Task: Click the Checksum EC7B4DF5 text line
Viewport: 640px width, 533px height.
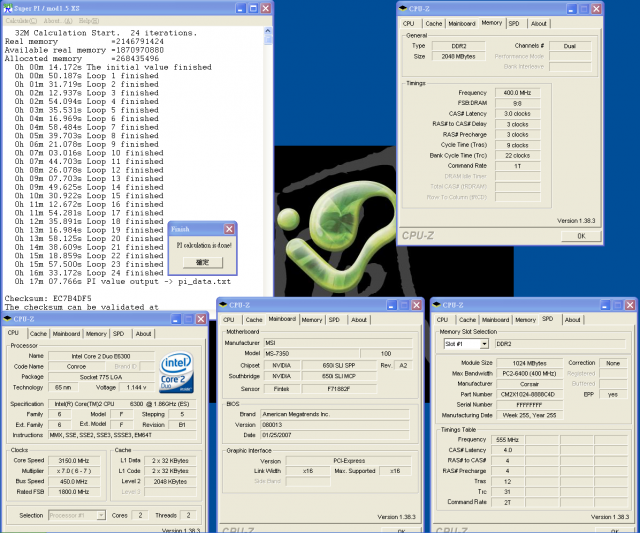Action: (x=48, y=299)
